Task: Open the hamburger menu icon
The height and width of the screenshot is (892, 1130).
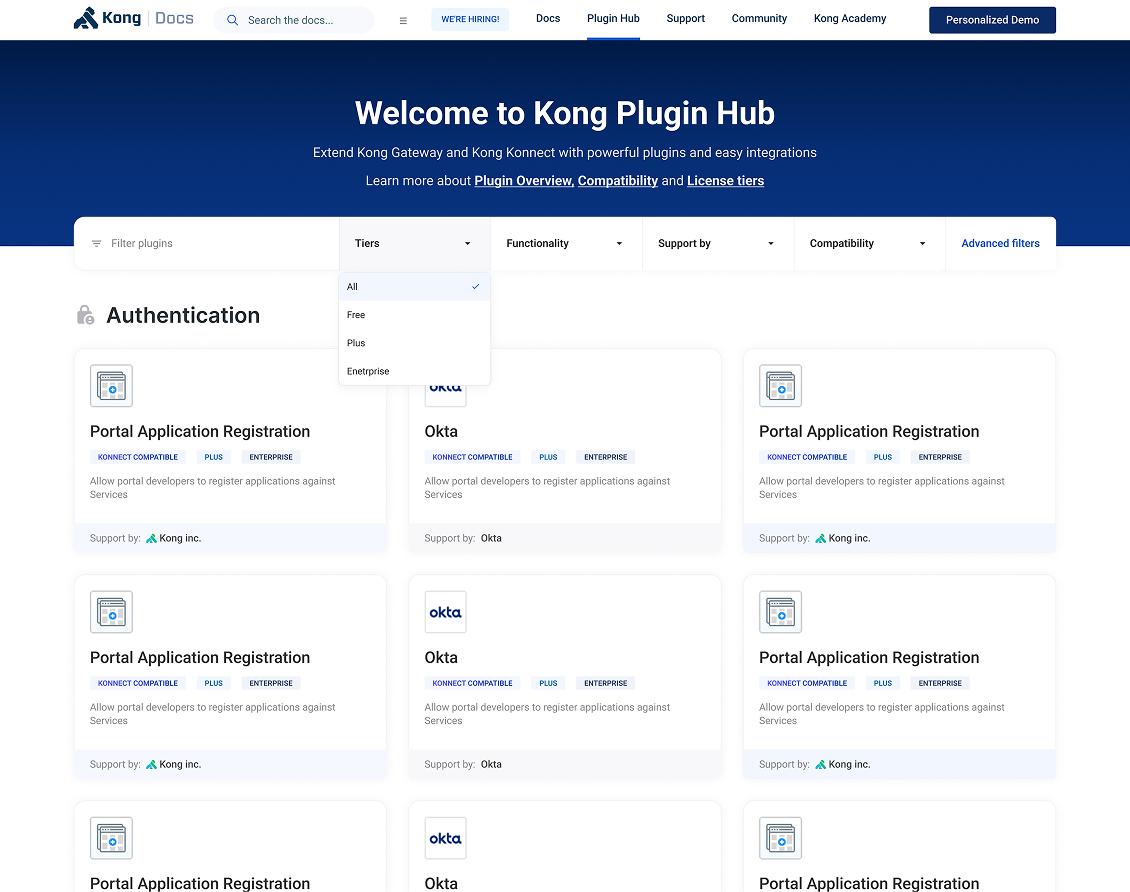Action: coord(403,19)
